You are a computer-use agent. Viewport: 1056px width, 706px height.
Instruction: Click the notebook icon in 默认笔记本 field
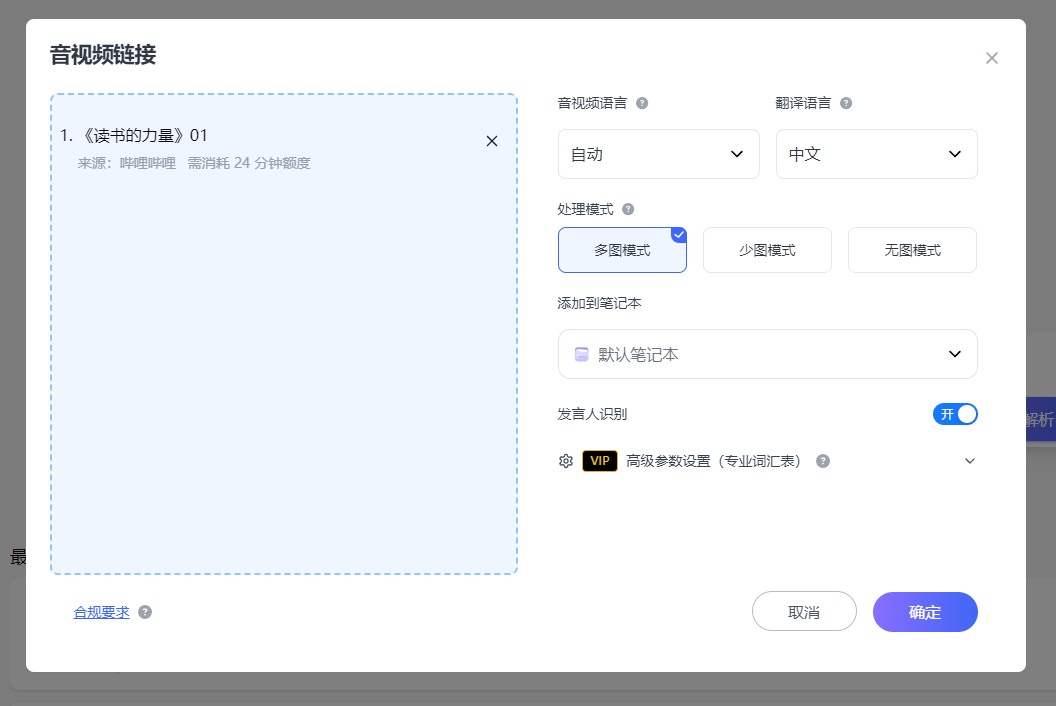pos(582,354)
